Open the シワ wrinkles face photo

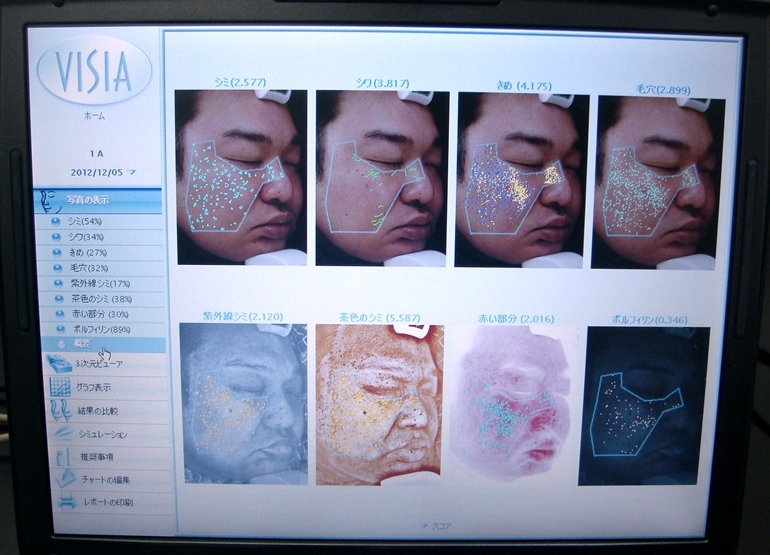pos(382,179)
